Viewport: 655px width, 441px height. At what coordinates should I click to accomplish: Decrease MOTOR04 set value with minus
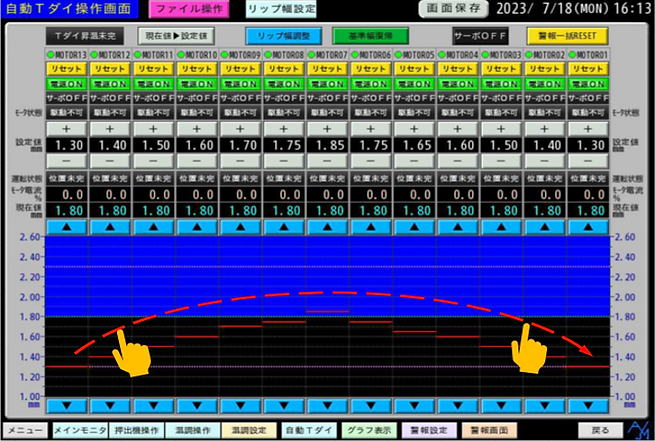[x=457, y=161]
